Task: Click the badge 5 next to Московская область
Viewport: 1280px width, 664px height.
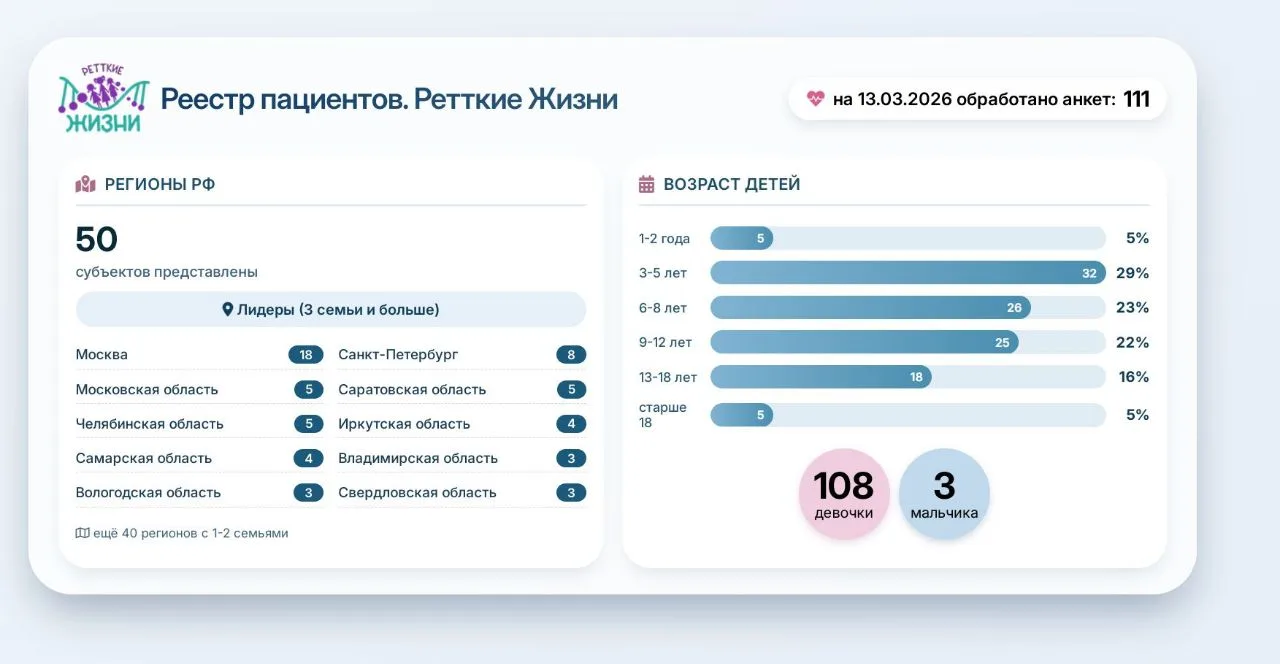Action: [x=309, y=389]
